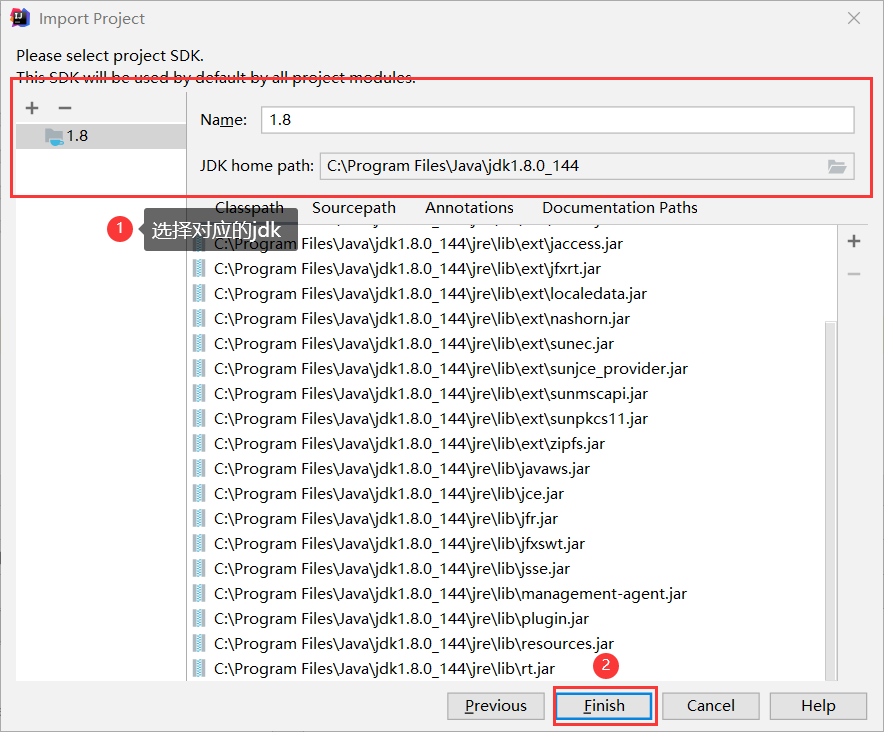
Task: Click the jar icon next to rt.jar
Action: [x=197, y=668]
